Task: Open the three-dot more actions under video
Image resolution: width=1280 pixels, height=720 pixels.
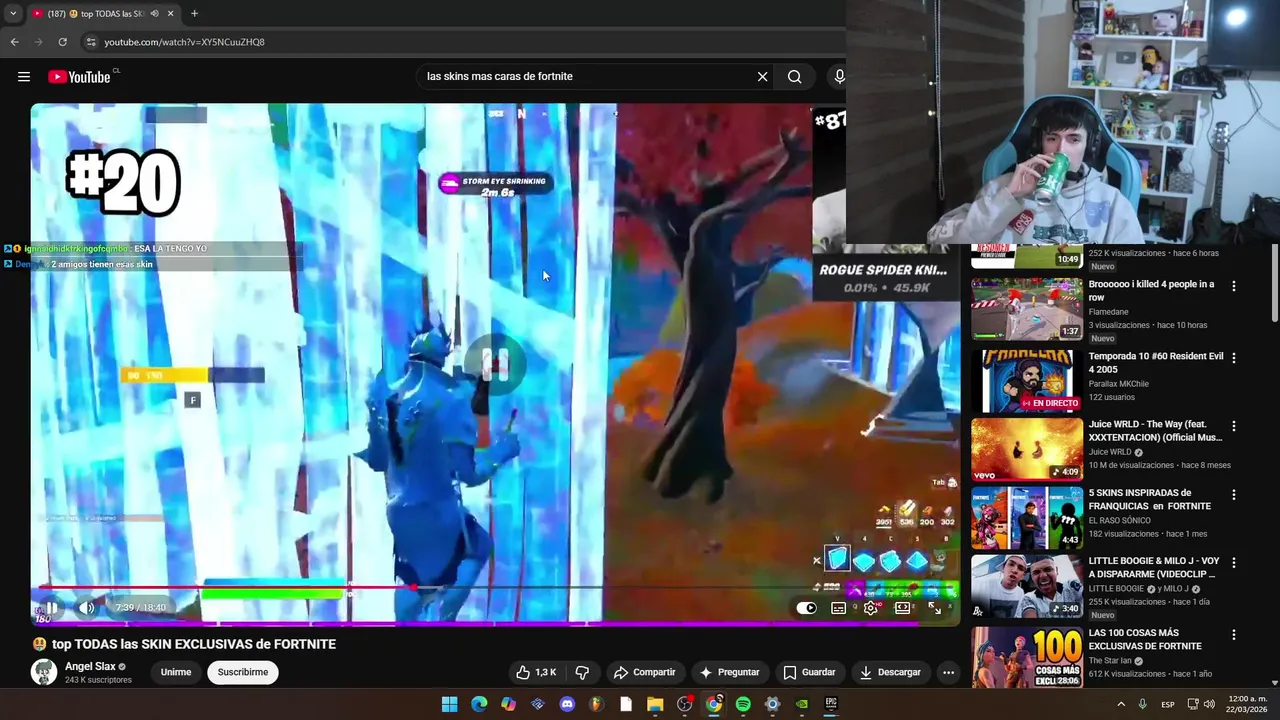Action: coord(948,672)
